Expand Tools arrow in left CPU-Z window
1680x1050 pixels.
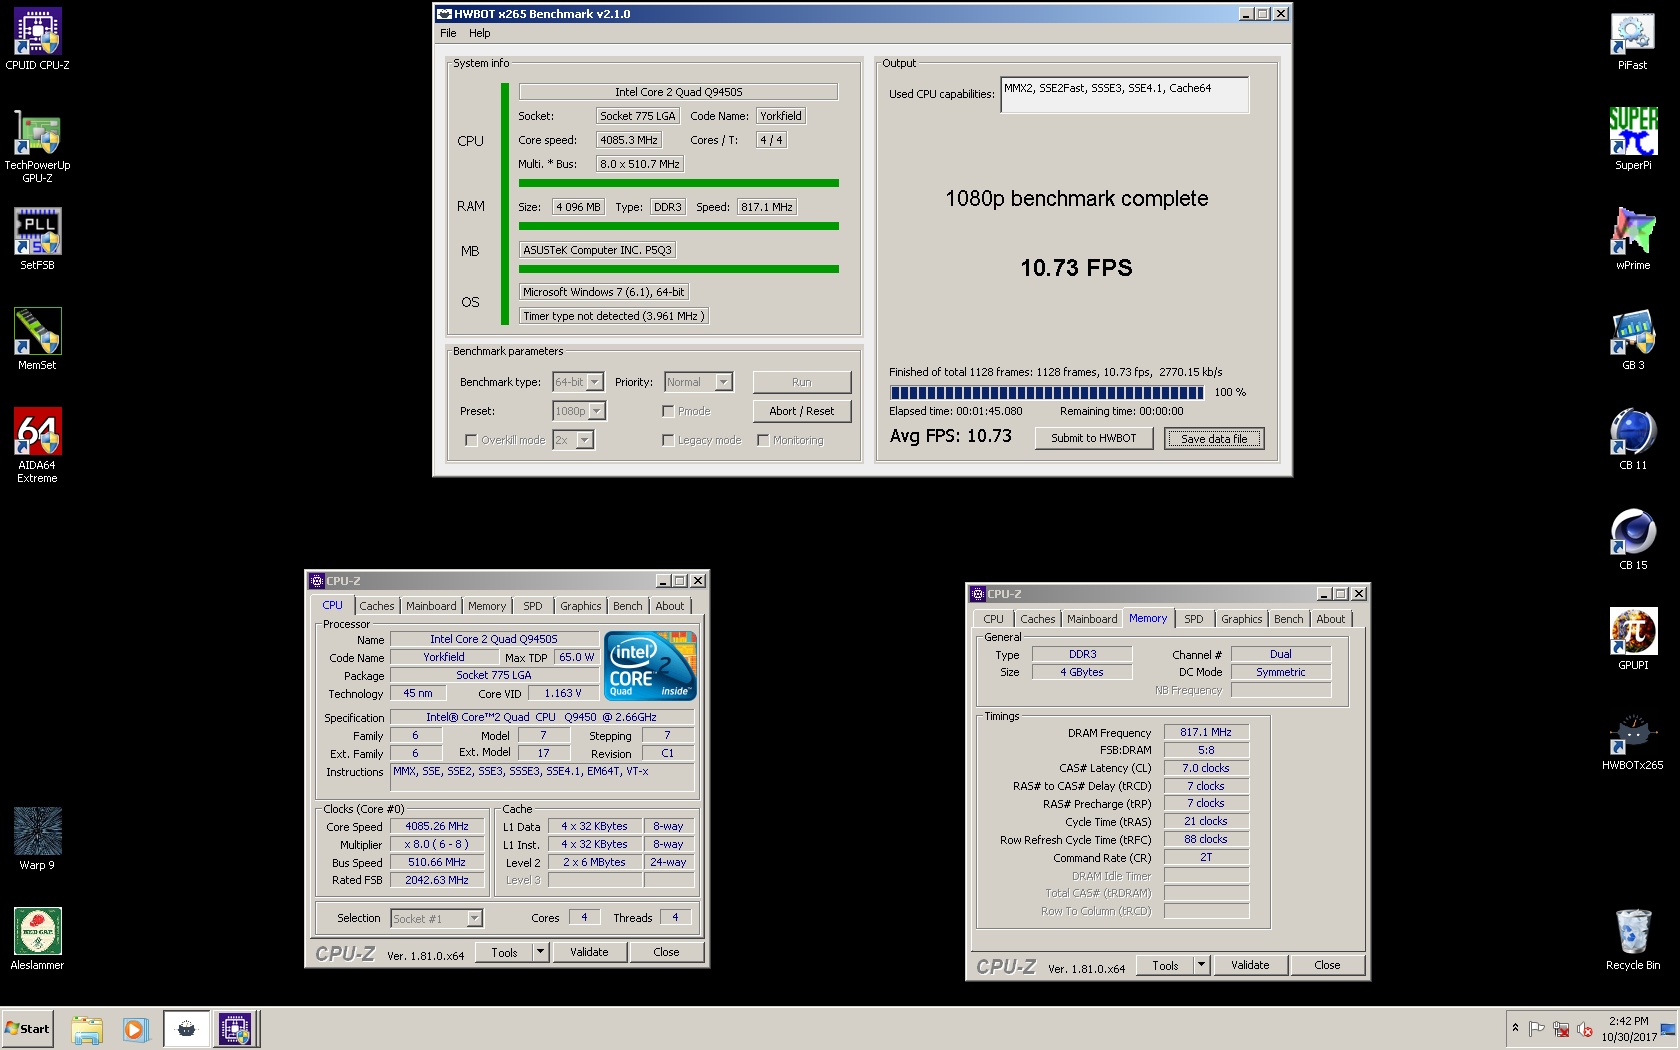(540, 952)
